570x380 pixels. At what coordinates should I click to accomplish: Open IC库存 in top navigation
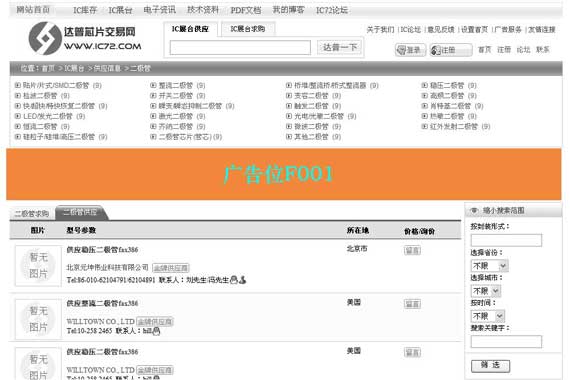[85, 10]
